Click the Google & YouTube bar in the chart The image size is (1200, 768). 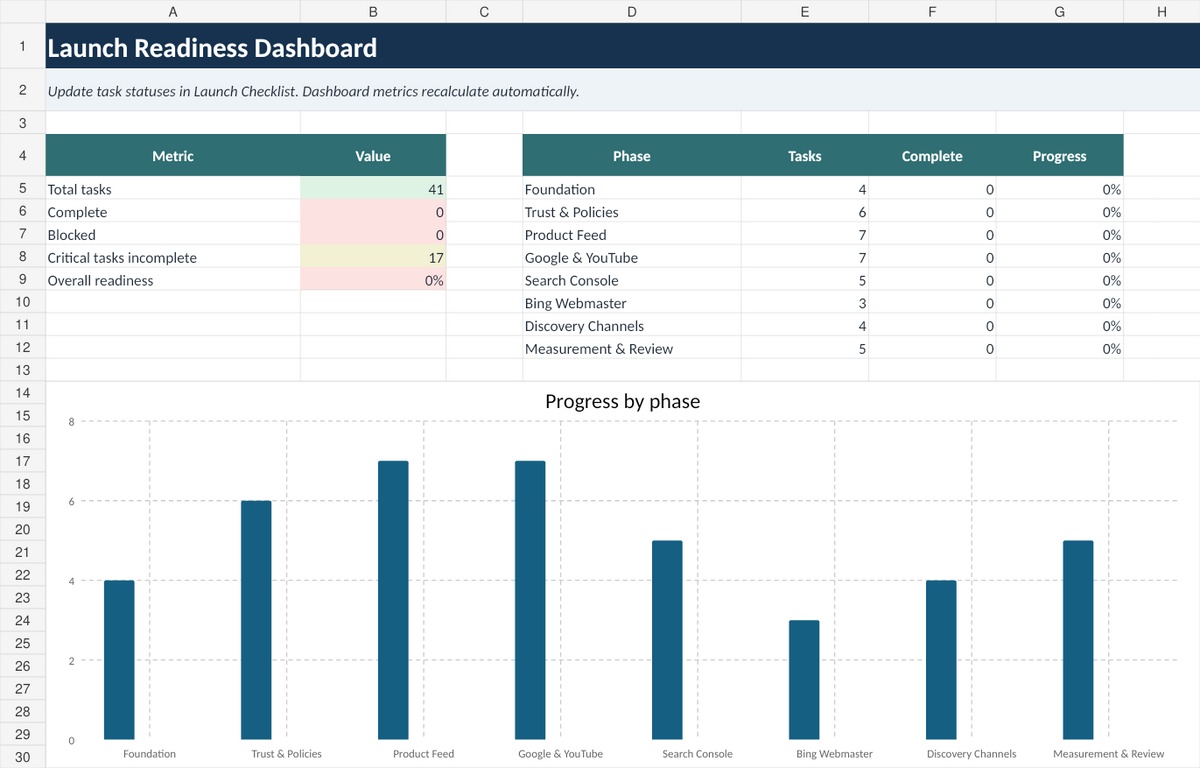coord(530,600)
